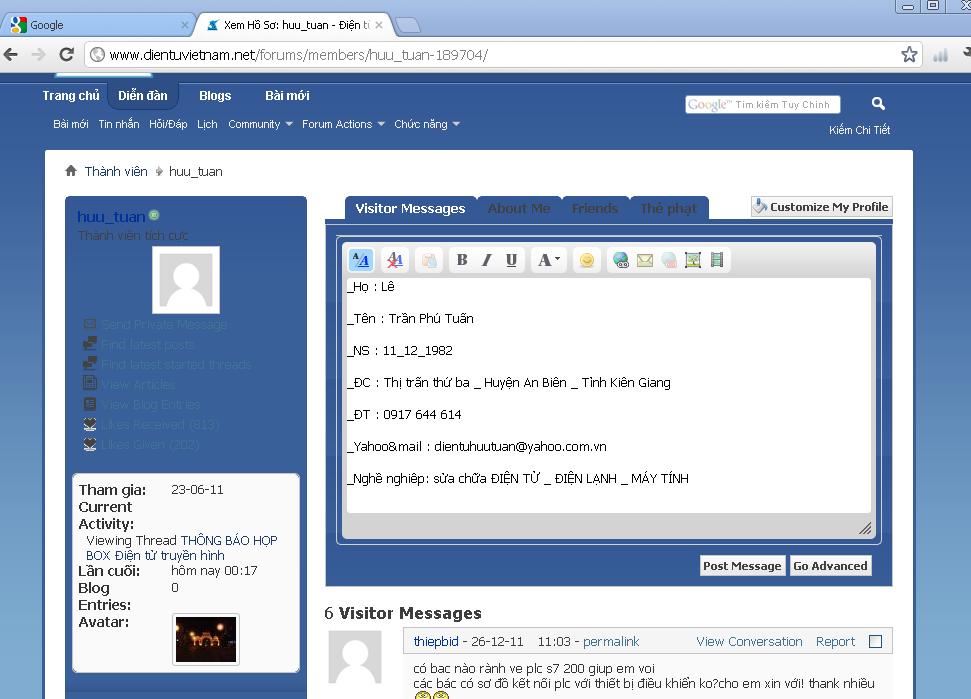Viewport: 971px width, 699px height.
Task: Expand the Forum Actions dropdown
Action: (x=381, y=124)
